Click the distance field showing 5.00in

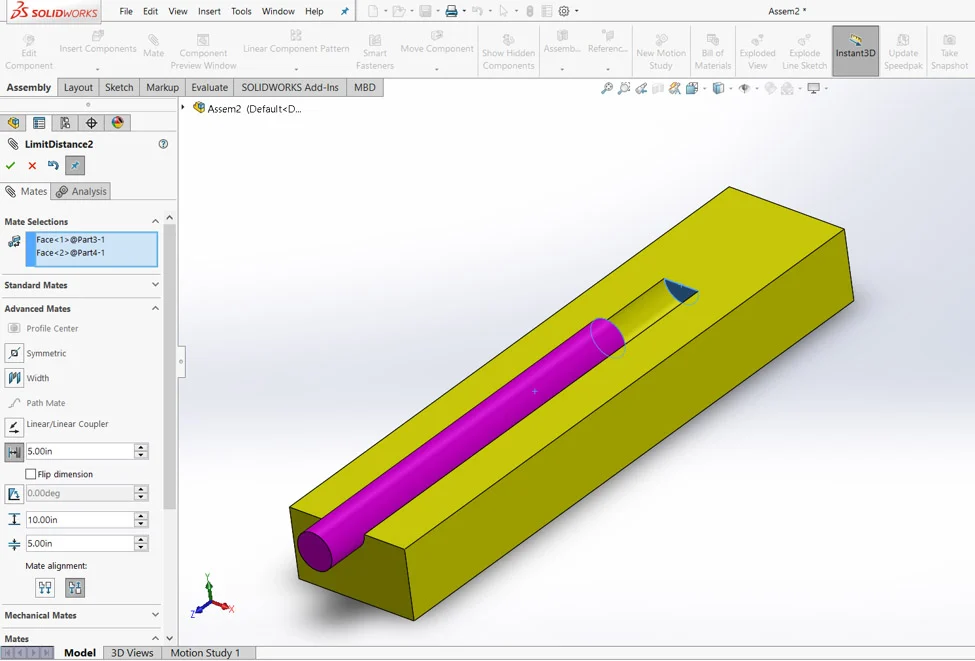coord(80,451)
